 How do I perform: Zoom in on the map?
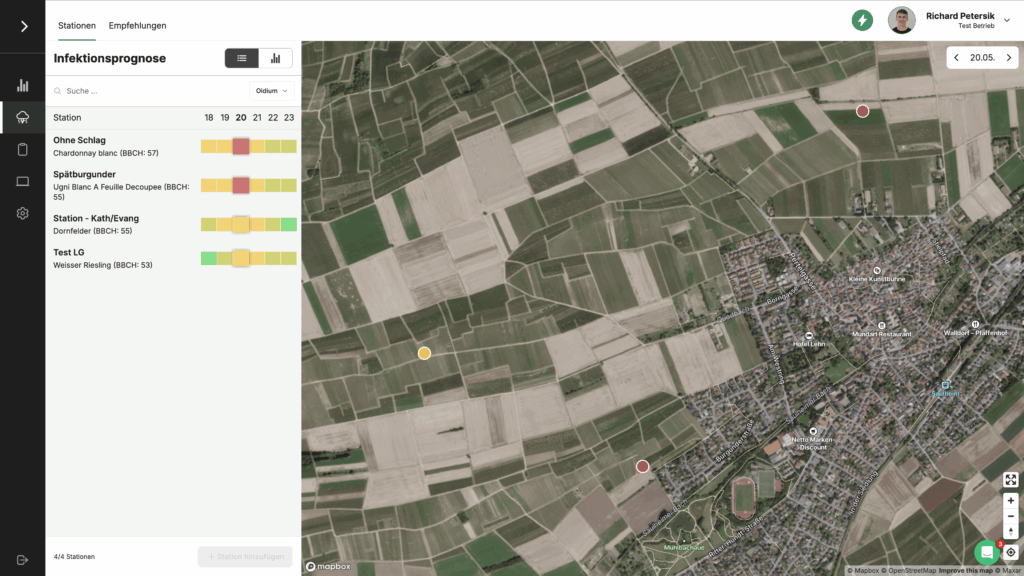click(1011, 500)
